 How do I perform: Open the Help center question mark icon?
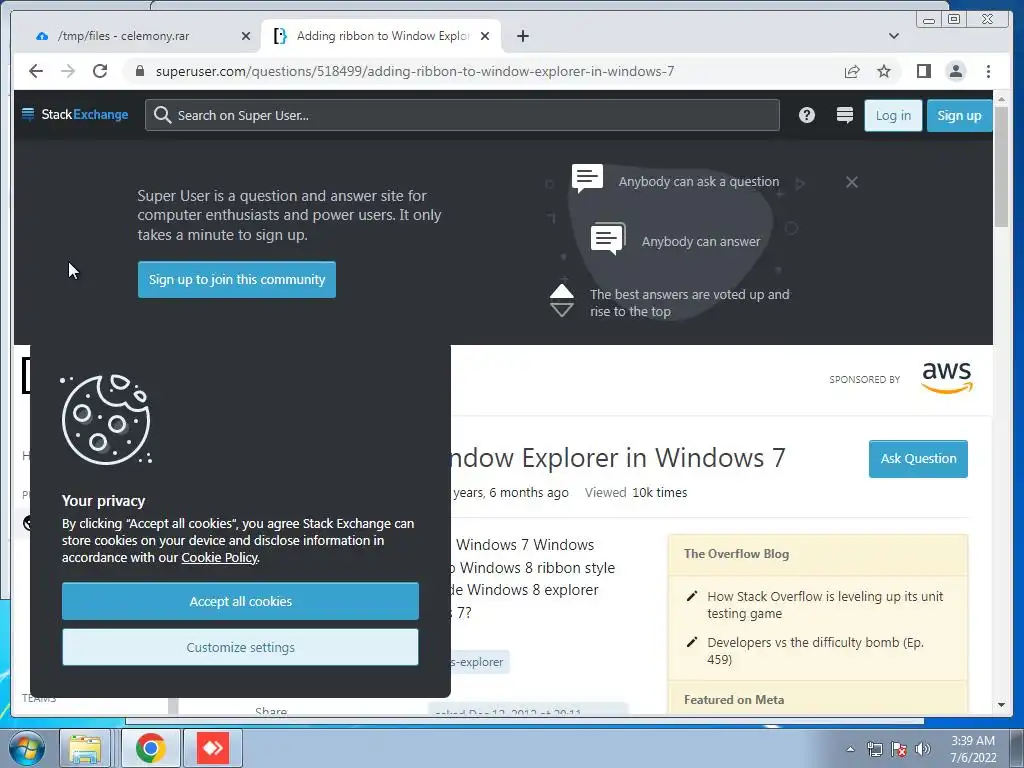pyautogui.click(x=807, y=115)
